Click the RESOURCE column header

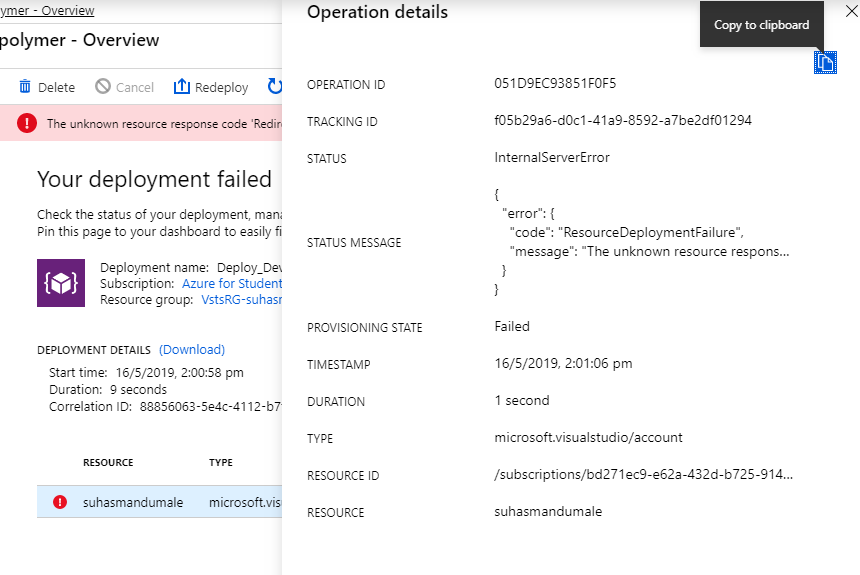[108, 463]
